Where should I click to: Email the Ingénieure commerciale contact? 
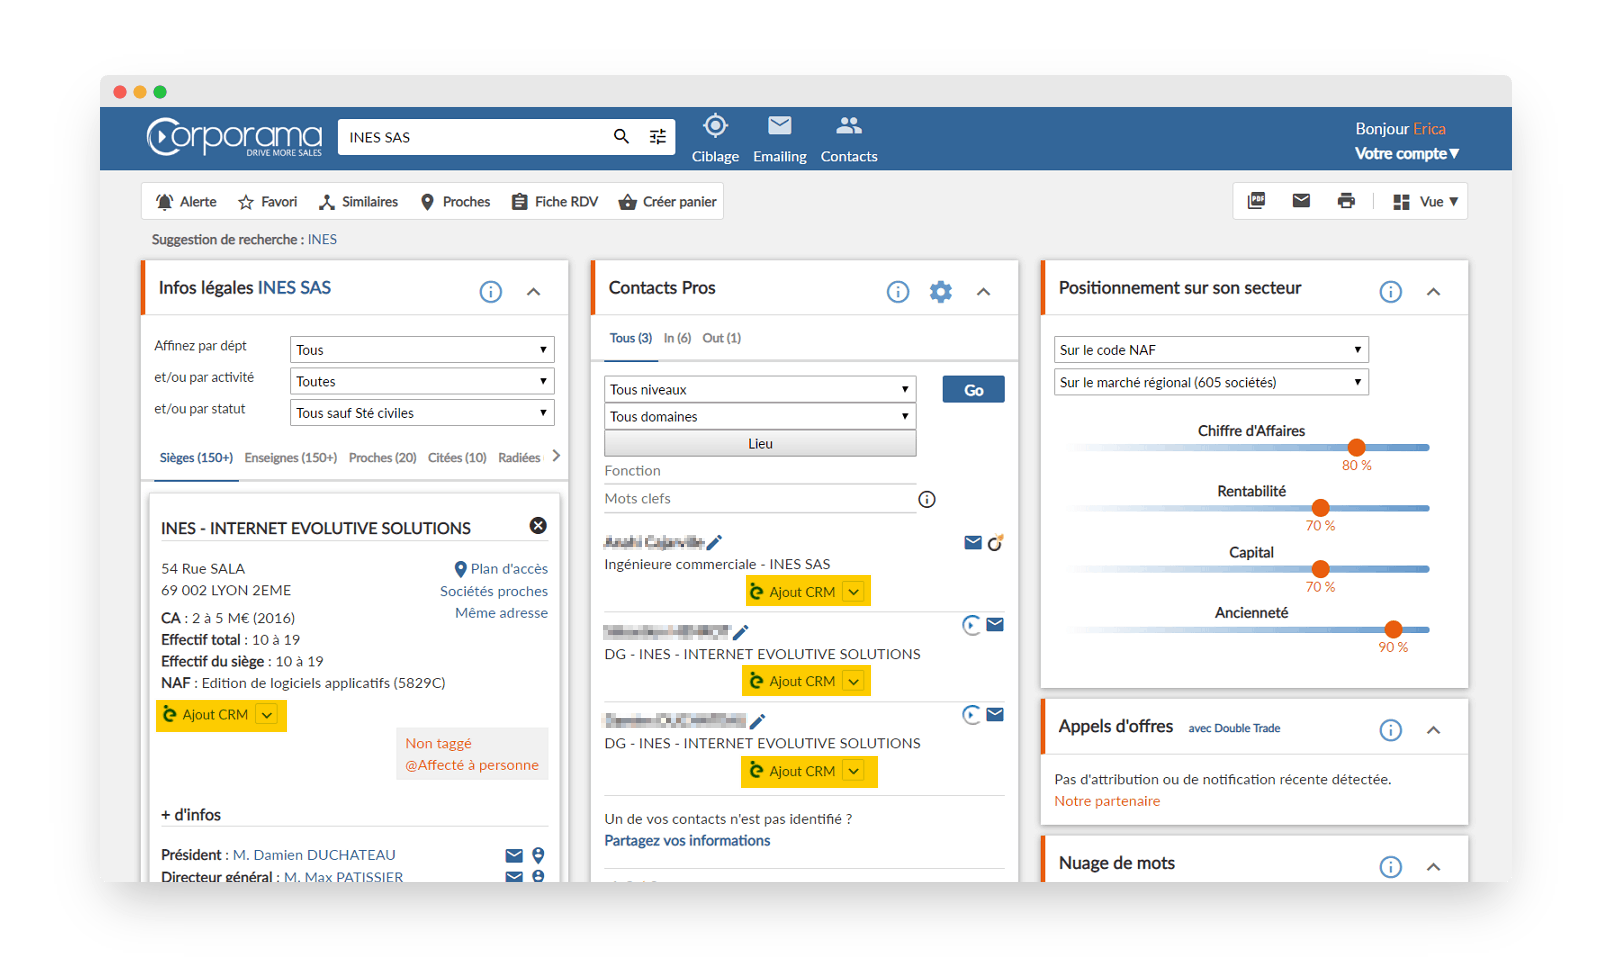[x=972, y=542]
